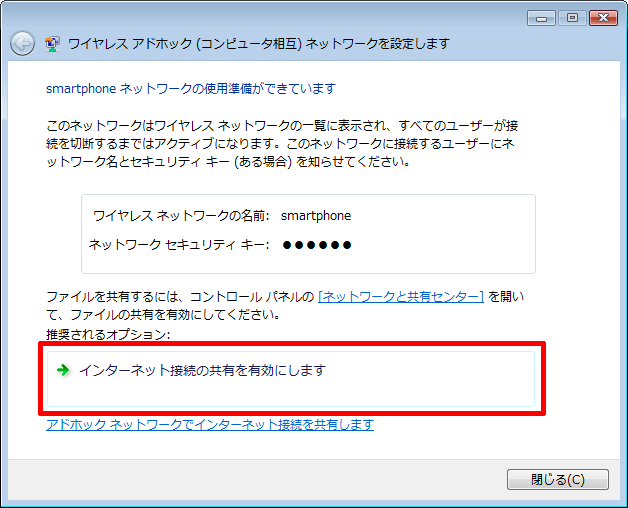Click the green arrow next to internet sharing option

pos(63,370)
